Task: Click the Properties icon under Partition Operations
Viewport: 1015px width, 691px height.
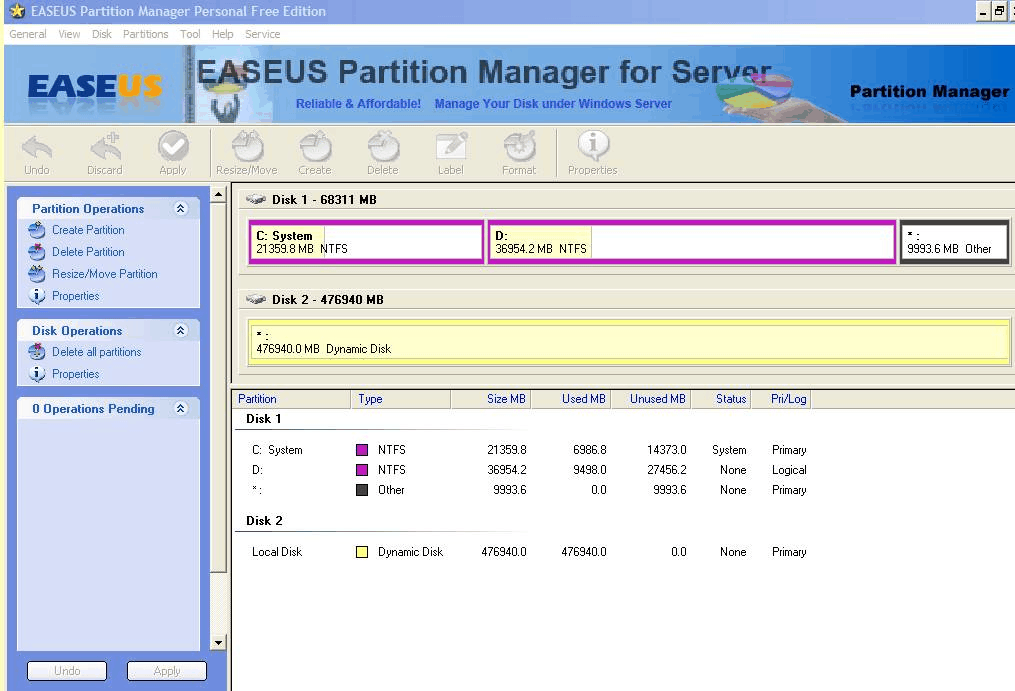Action: [37, 296]
